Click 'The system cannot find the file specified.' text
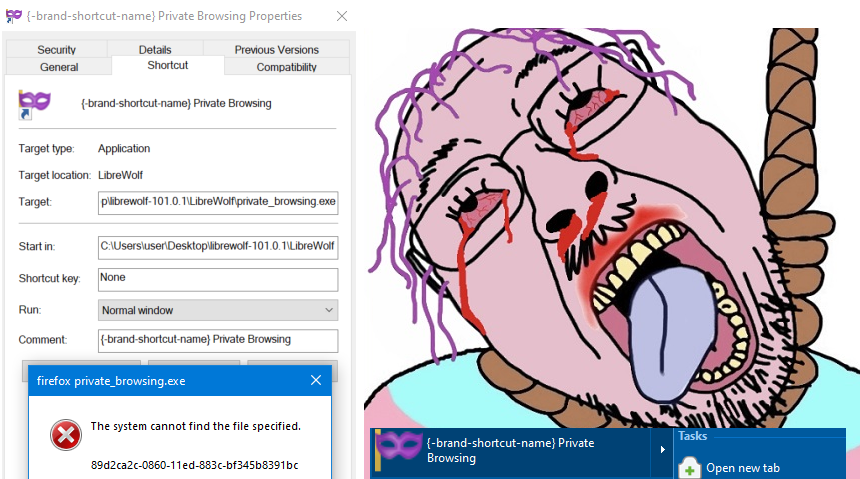The image size is (860, 479). coord(195,426)
